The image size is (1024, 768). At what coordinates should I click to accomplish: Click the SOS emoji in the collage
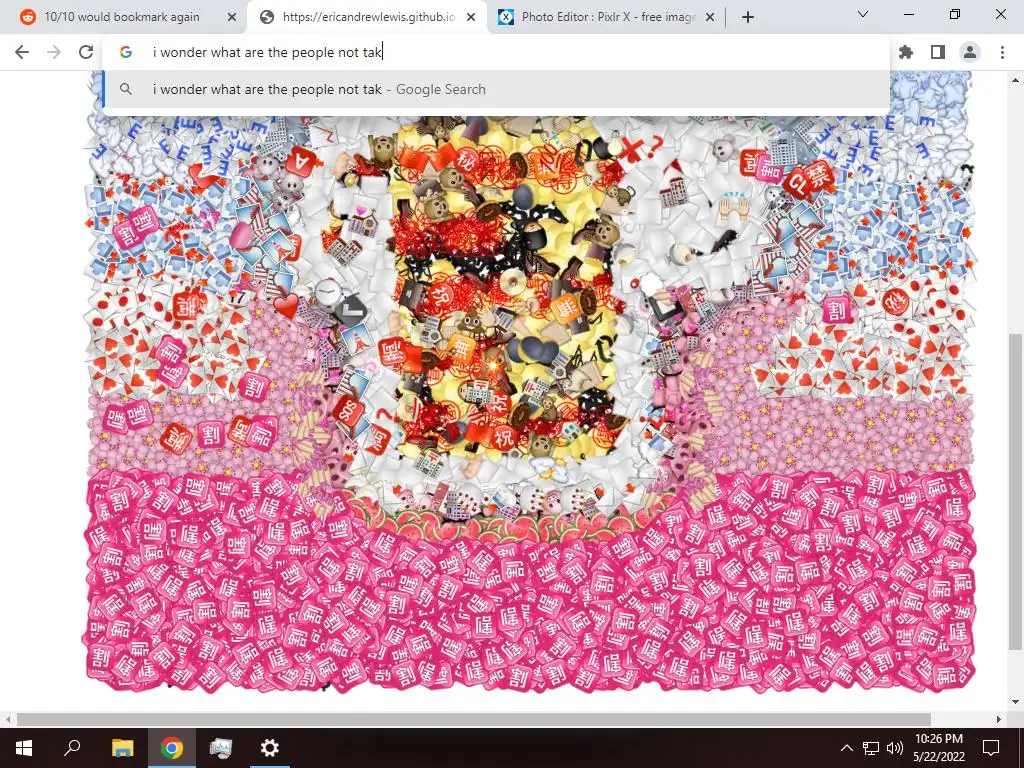click(348, 410)
